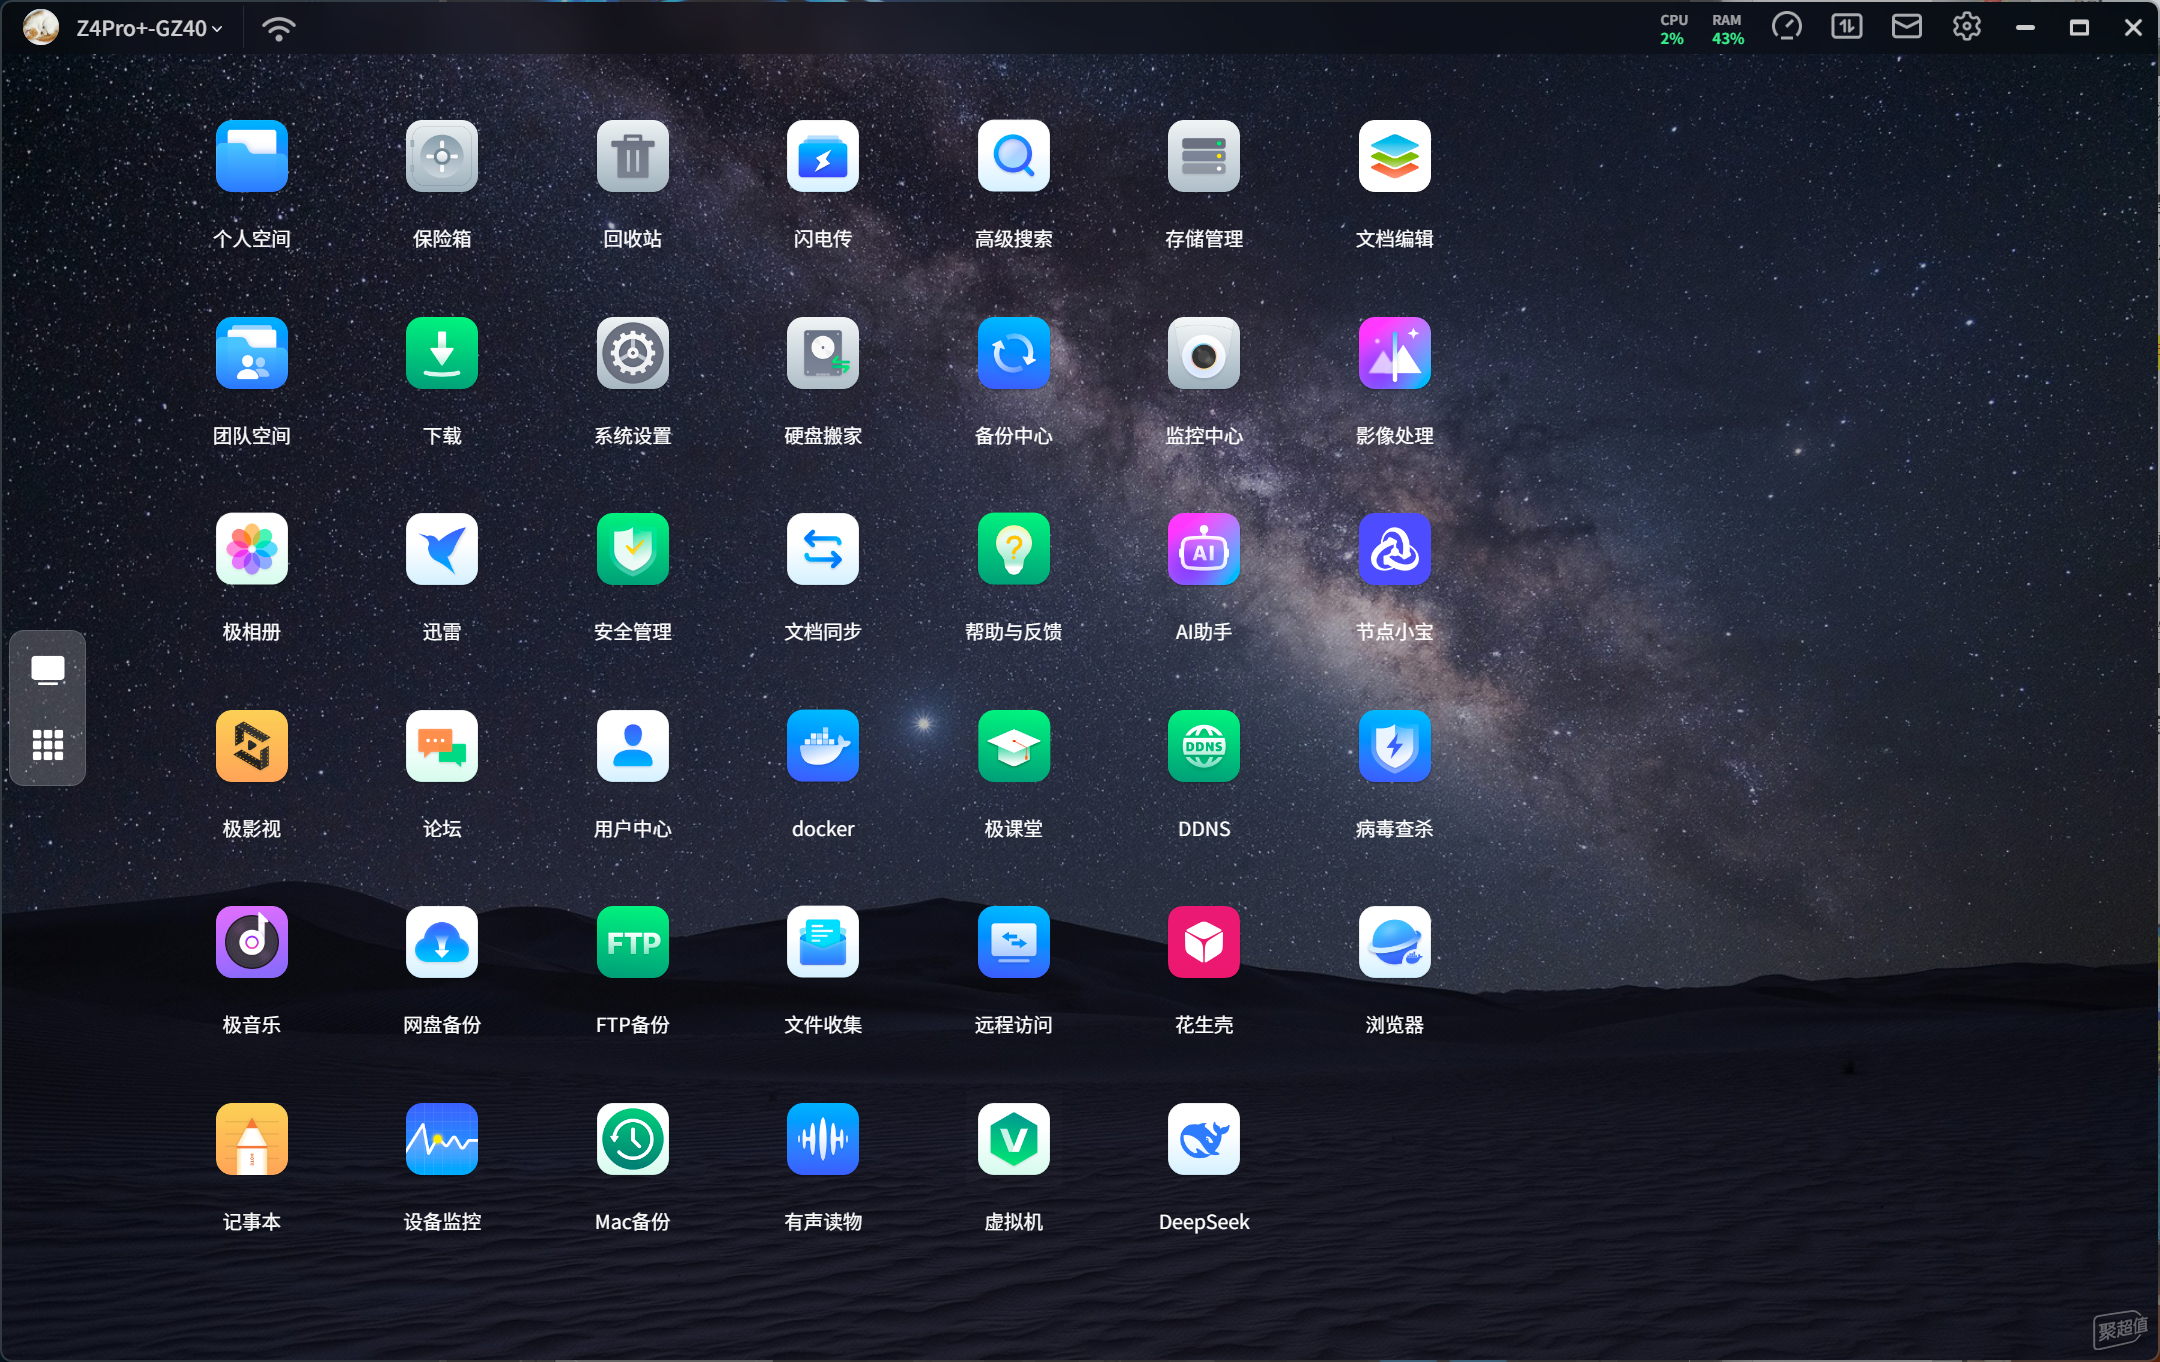Open 极课堂 classroom app

coord(1013,747)
